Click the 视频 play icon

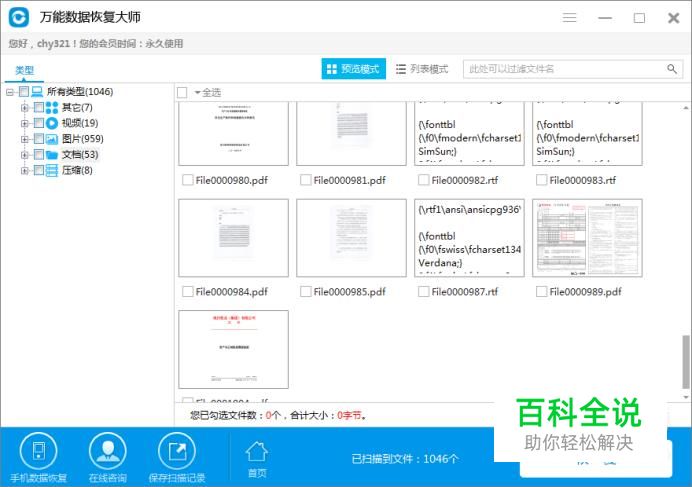pos(52,123)
